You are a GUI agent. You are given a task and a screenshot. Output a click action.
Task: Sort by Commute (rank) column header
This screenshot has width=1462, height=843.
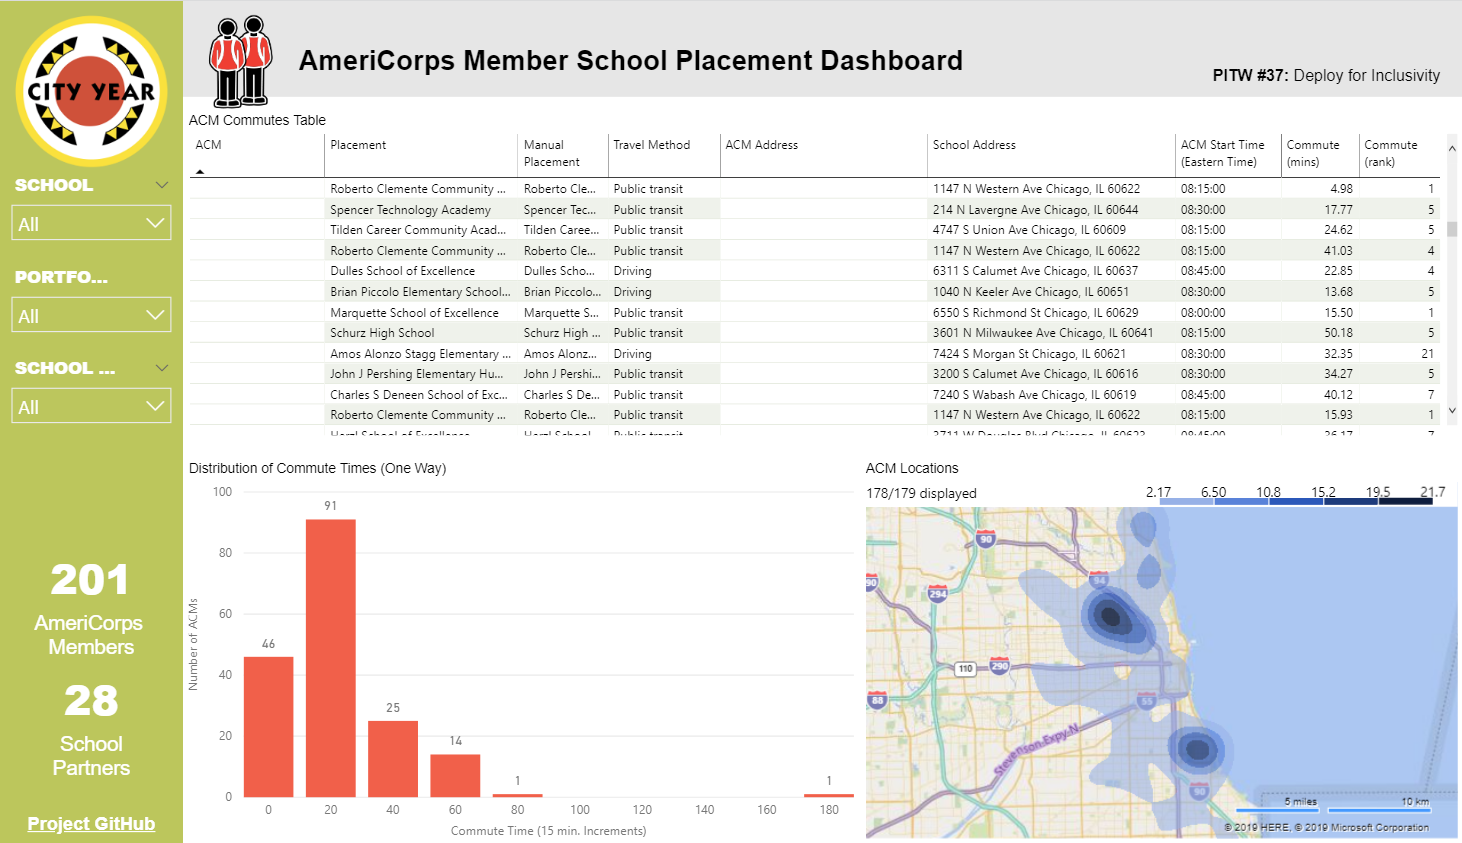click(1391, 153)
